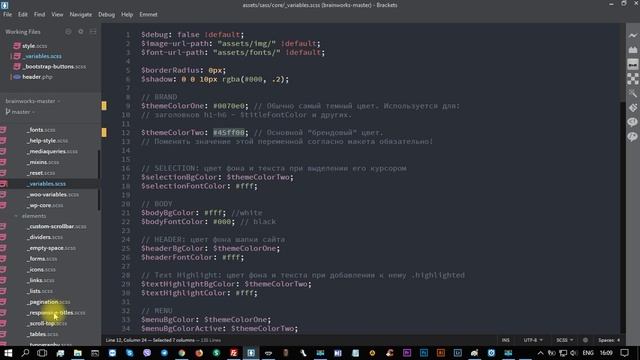Open _mixins.scss in file tree
640x360 pixels.
43,162
